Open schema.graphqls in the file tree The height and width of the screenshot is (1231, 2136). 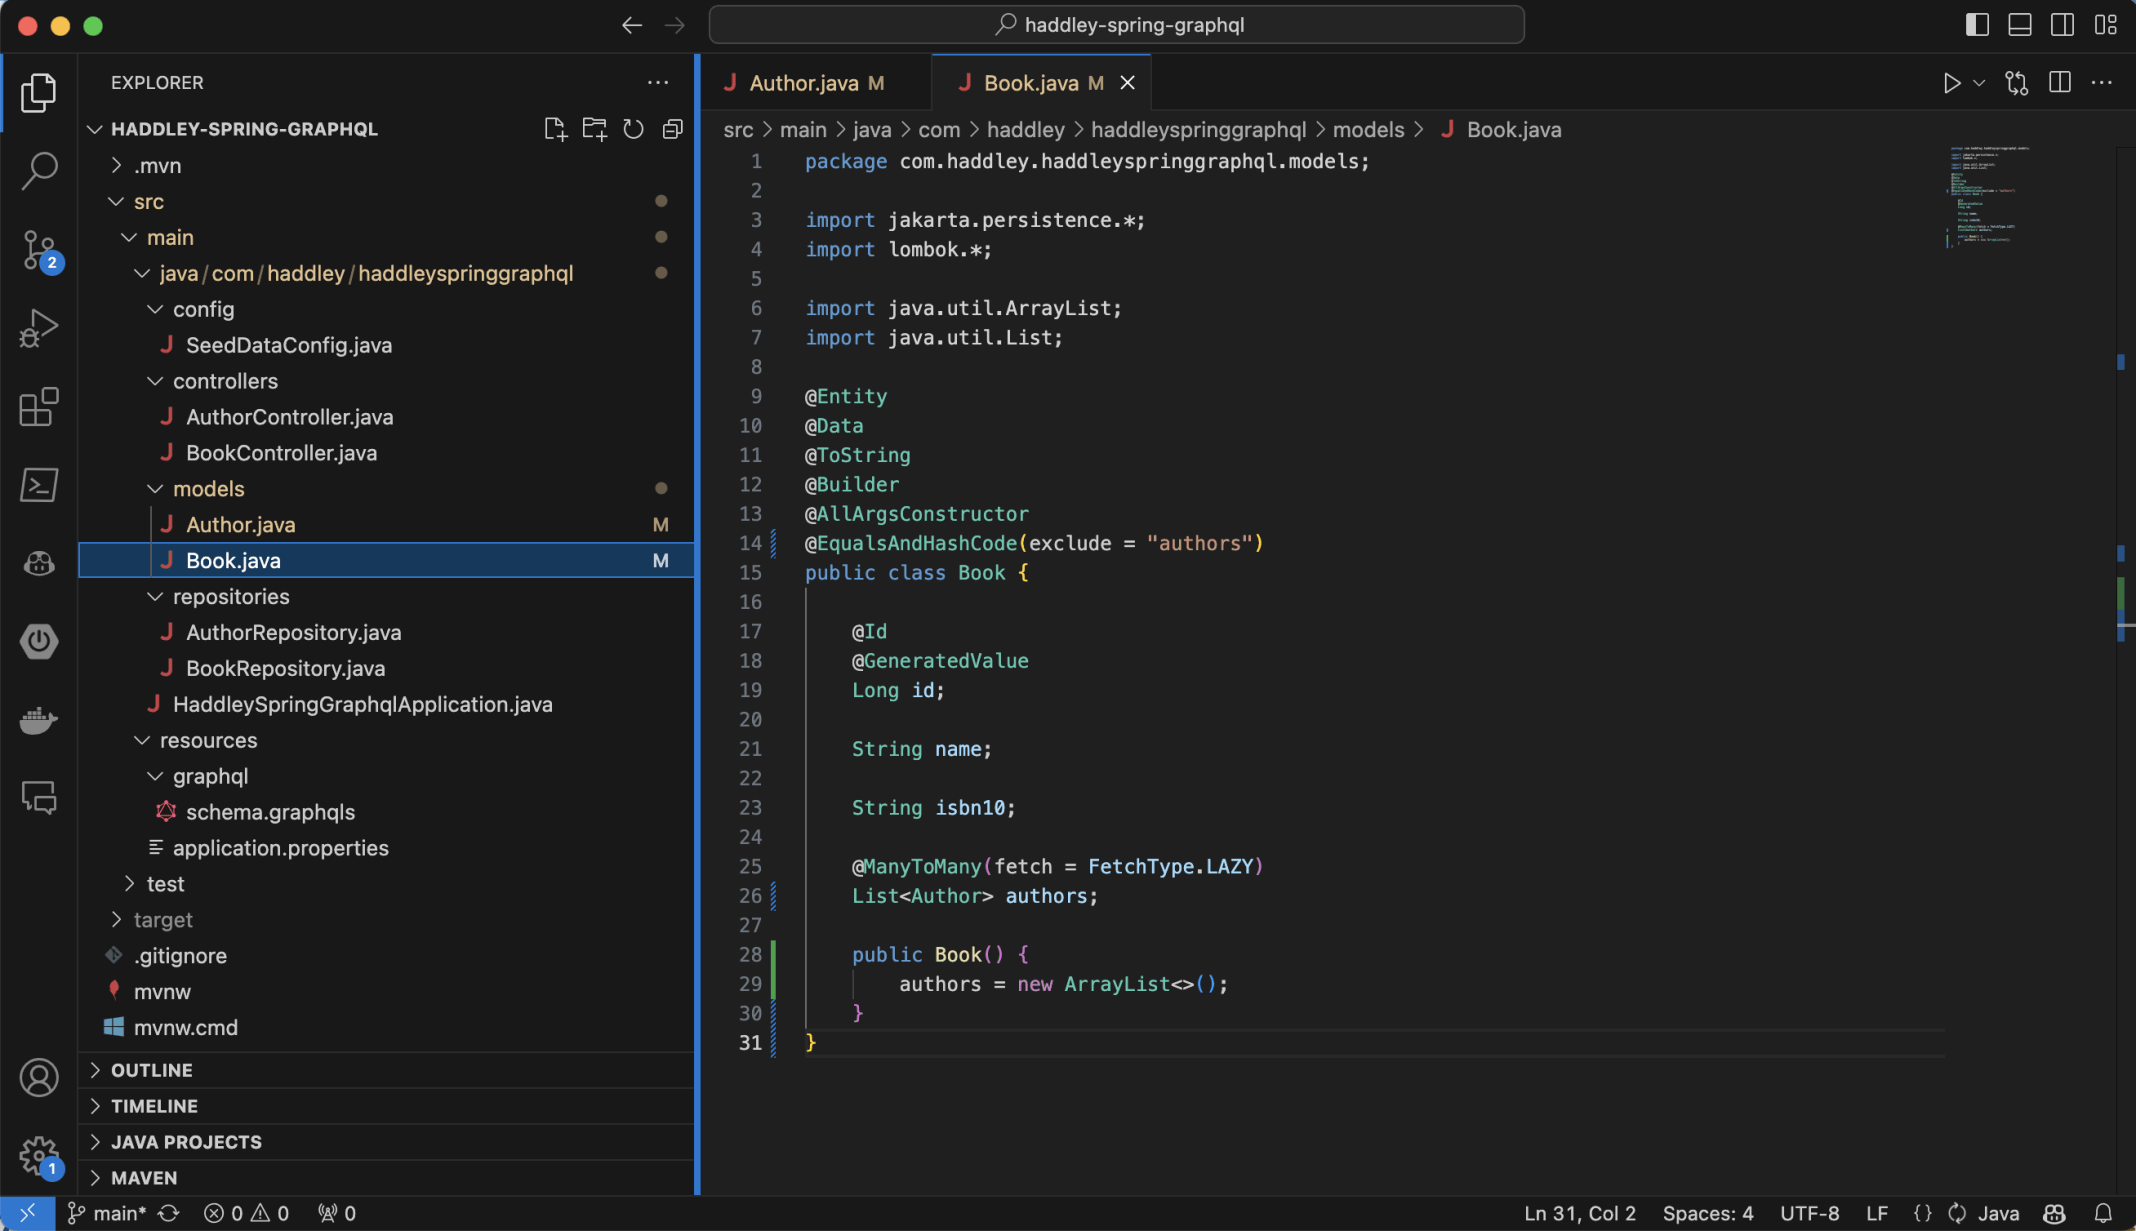point(270,812)
